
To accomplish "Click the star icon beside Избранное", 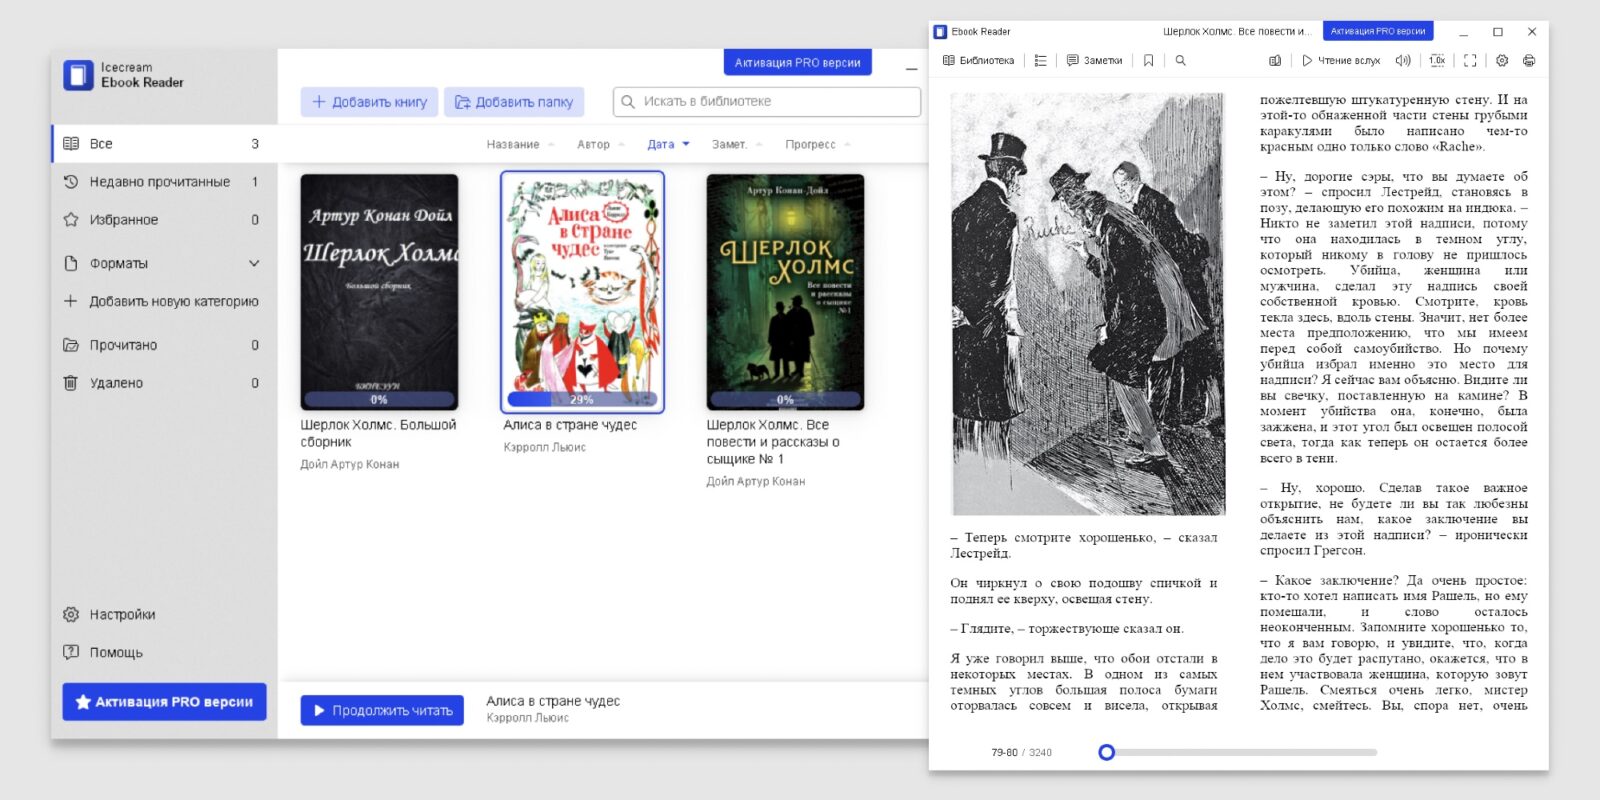I will pos(71,219).
